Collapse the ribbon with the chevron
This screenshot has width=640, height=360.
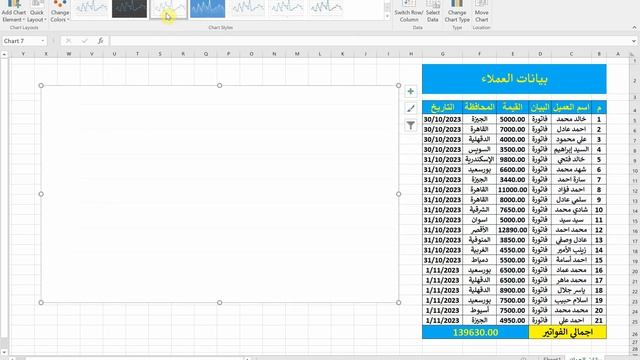(x=634, y=28)
